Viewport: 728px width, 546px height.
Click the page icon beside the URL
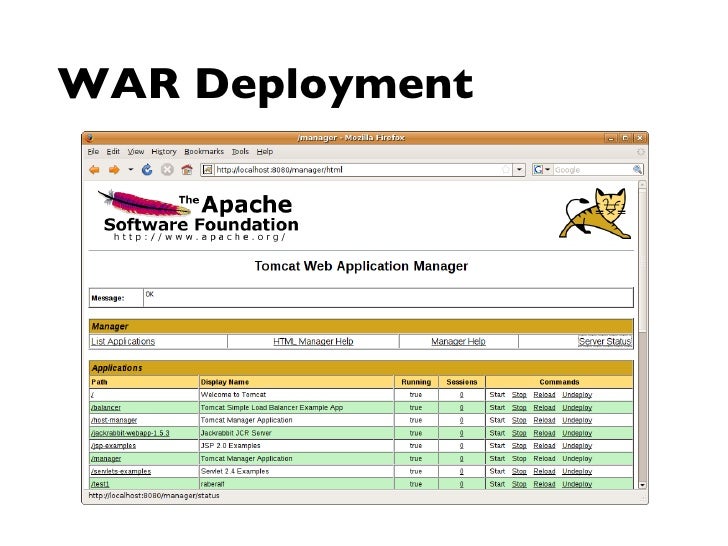208,170
